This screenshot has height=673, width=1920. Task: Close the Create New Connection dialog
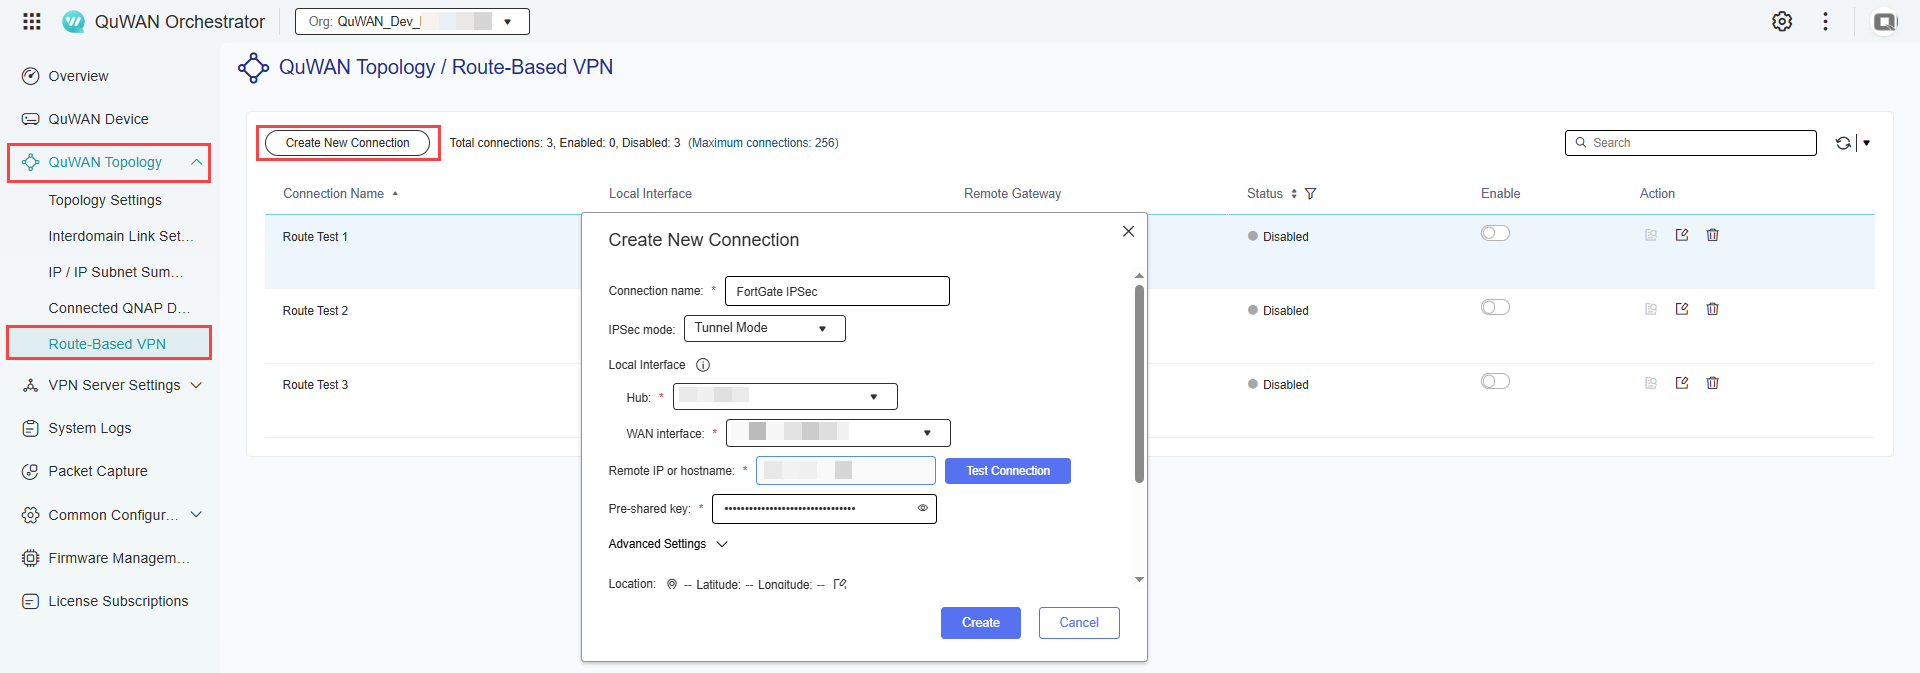1128,231
